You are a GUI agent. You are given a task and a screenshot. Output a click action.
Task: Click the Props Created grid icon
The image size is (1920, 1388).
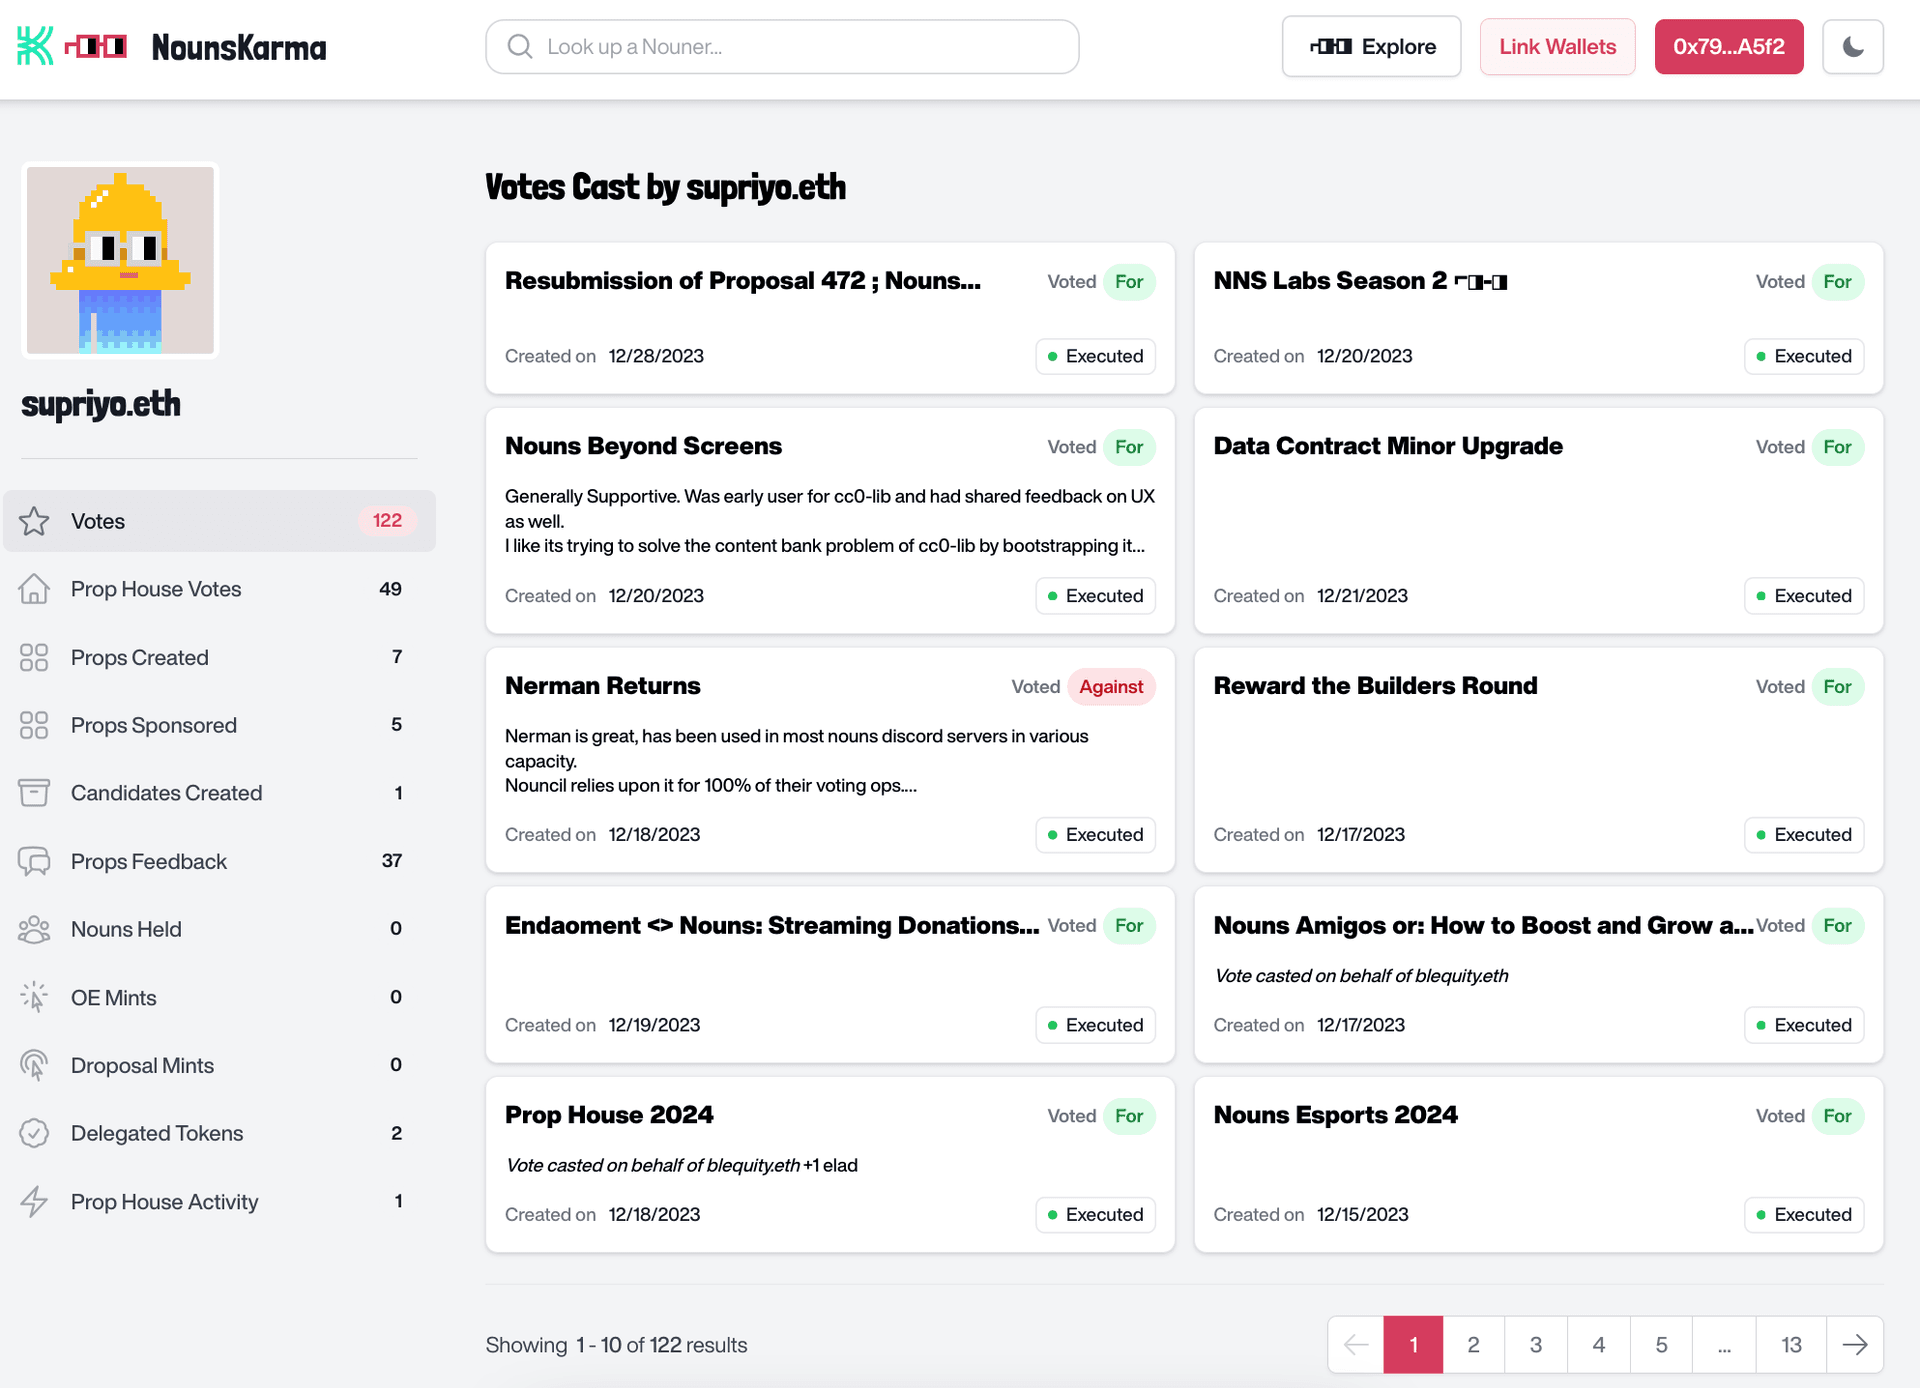click(x=34, y=657)
